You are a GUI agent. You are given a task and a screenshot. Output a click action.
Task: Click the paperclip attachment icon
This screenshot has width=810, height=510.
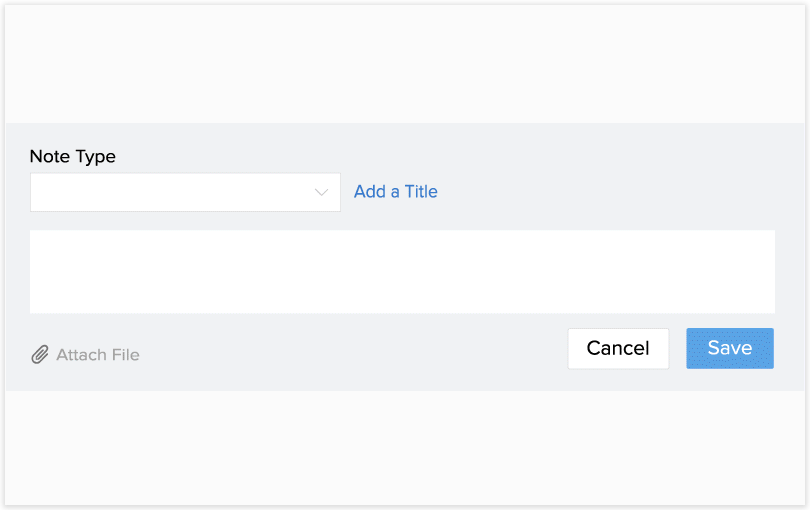(x=40, y=355)
